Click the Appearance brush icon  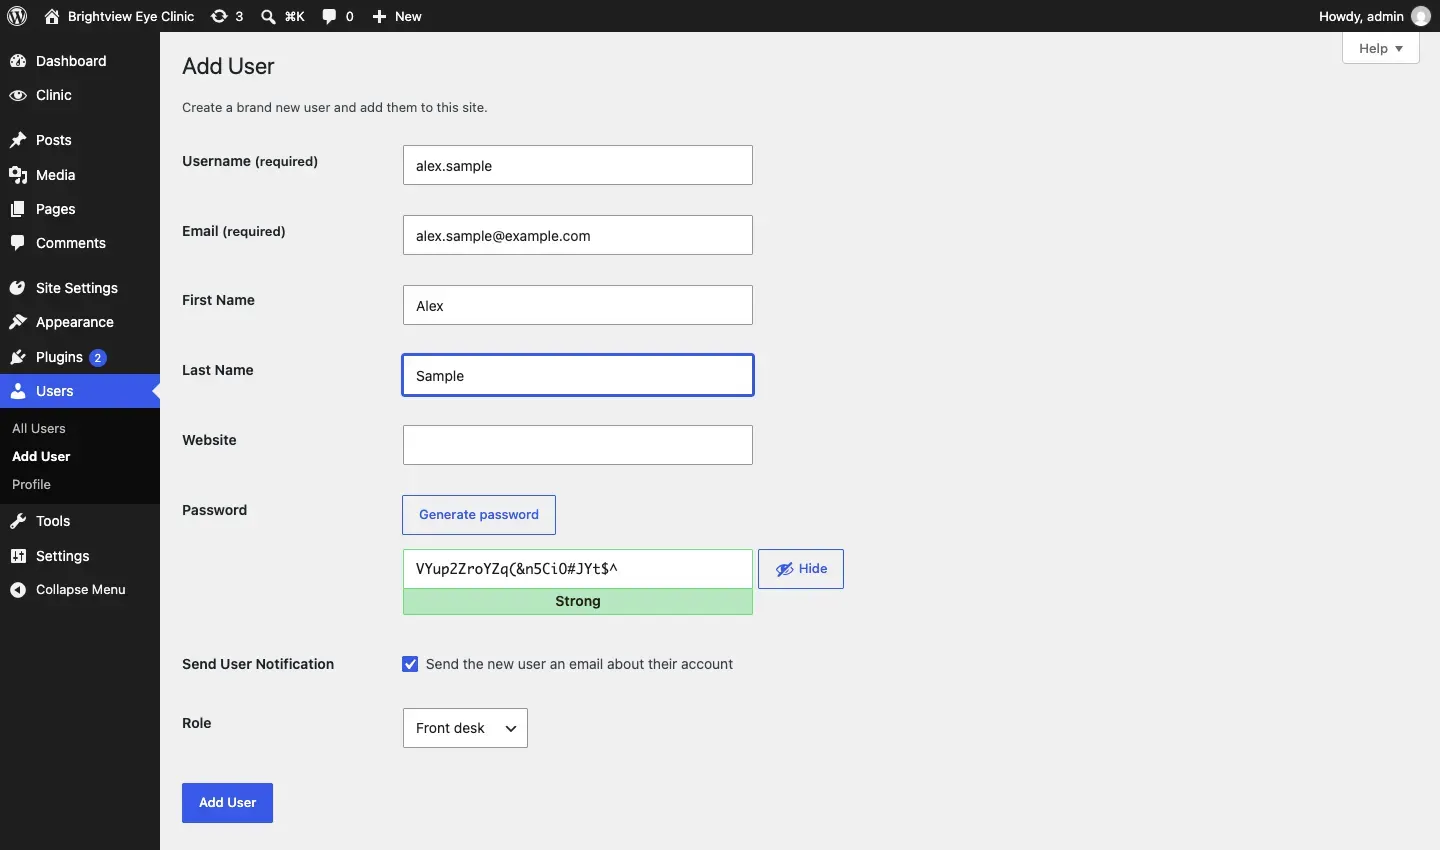tap(18, 322)
